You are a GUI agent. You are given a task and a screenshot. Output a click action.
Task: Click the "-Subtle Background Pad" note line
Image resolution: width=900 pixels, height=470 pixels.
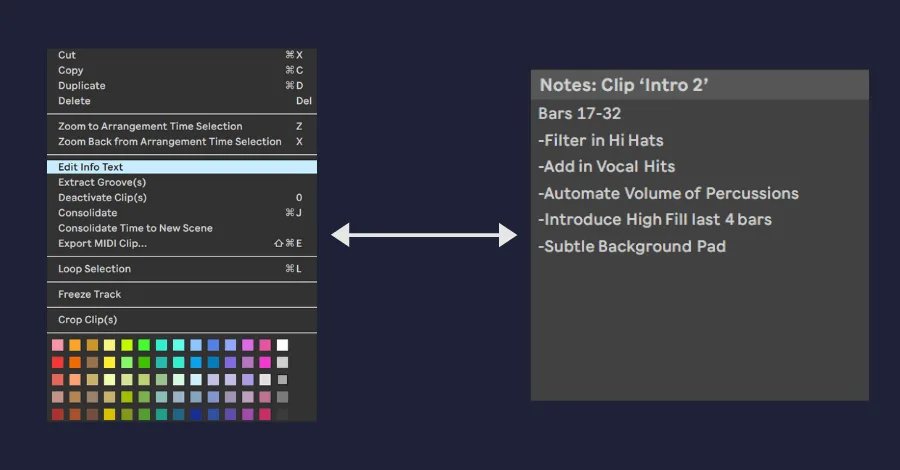(x=632, y=247)
